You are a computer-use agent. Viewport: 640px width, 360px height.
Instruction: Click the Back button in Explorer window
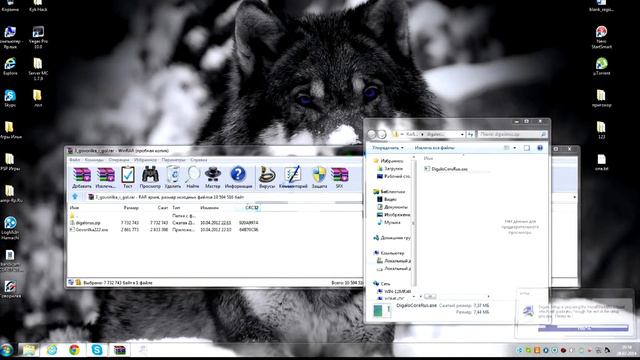point(372,134)
